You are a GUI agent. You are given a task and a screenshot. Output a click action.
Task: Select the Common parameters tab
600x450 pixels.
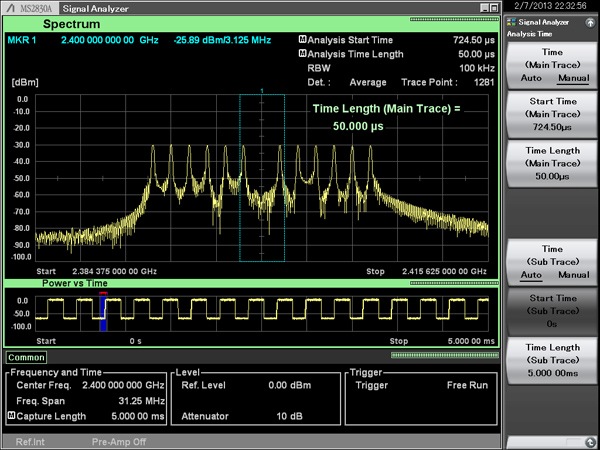click(26, 357)
